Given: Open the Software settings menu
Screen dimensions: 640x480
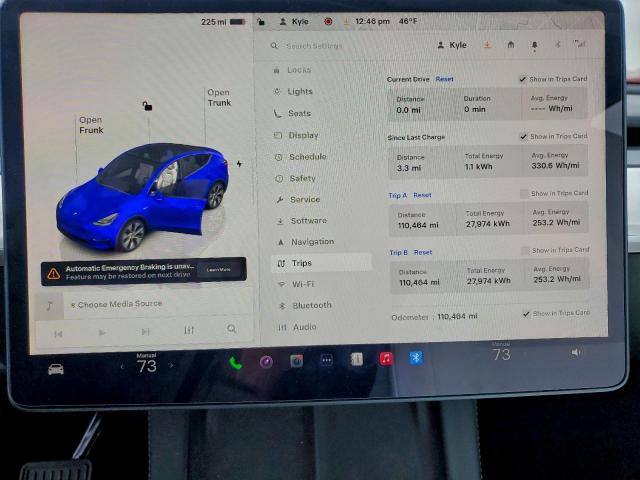Looking at the screenshot, I should click(x=302, y=221).
